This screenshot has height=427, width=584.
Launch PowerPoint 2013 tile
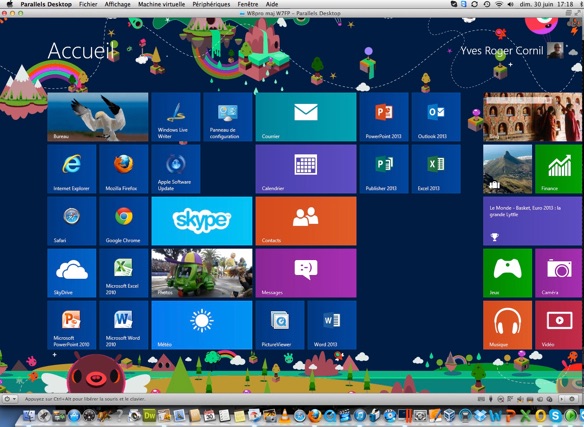[384, 117]
